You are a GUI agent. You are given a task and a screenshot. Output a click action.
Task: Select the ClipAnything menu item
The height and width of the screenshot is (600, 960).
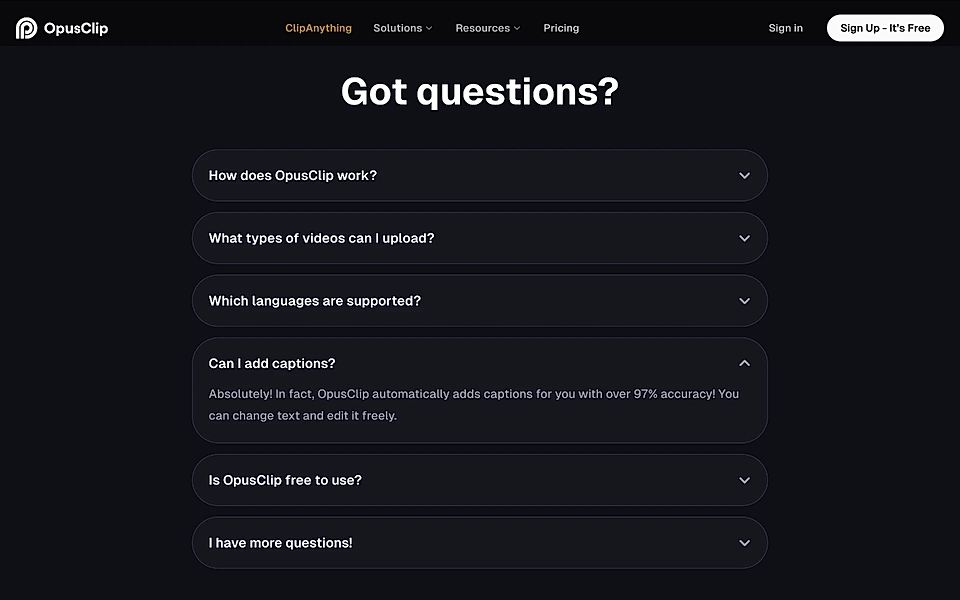(x=318, y=28)
